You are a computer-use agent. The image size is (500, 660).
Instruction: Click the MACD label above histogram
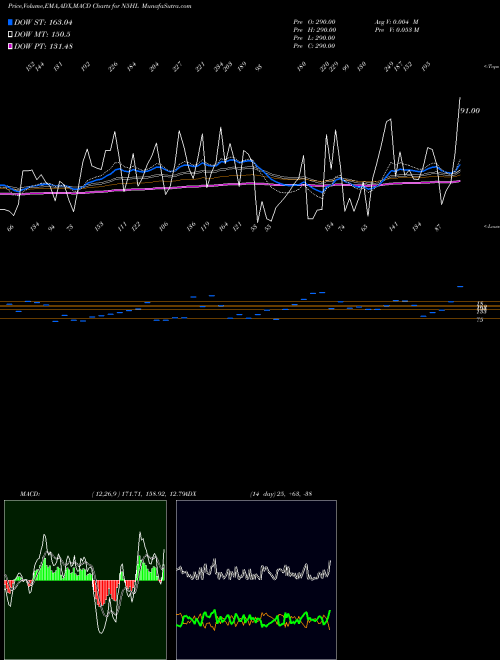click(x=30, y=493)
